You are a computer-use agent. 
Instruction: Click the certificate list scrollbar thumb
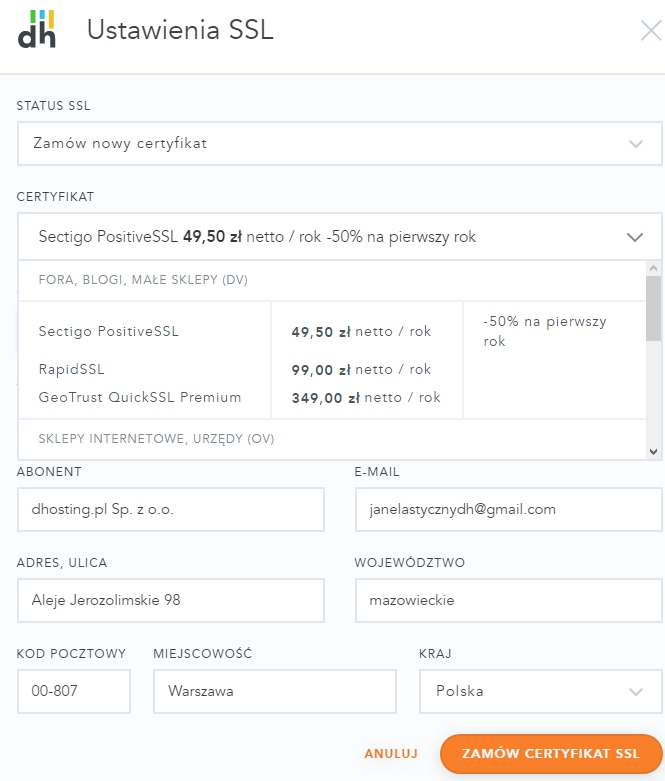tap(654, 309)
